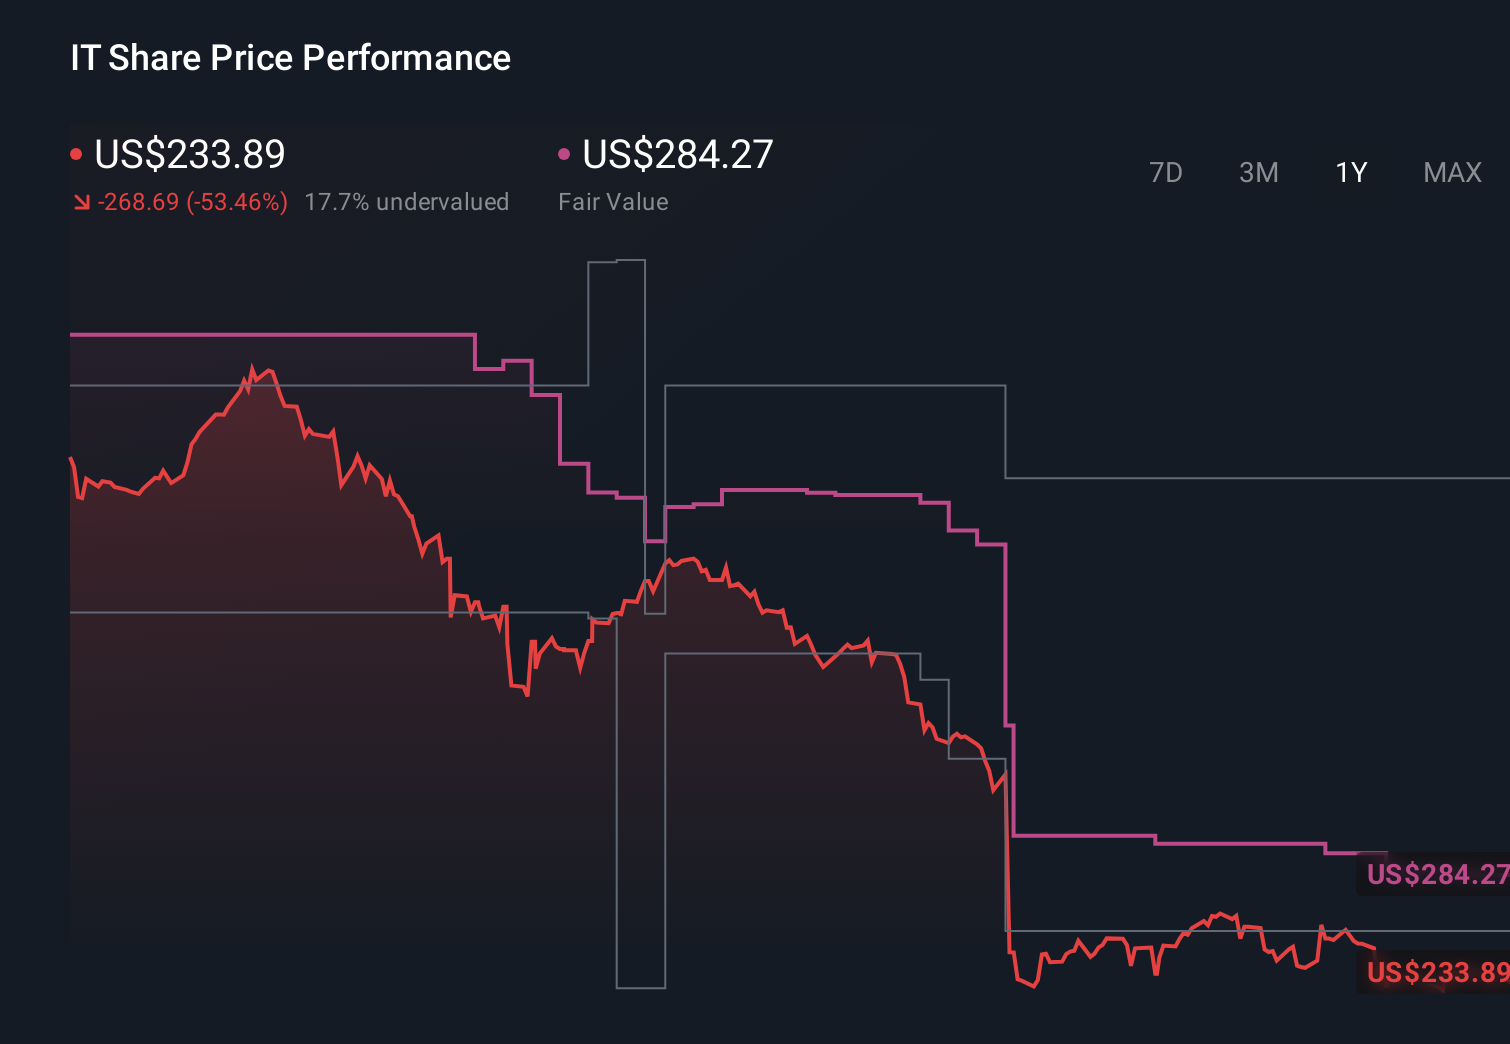The image size is (1510, 1044).
Task: Switch to the 3M time range
Action: 1258,172
